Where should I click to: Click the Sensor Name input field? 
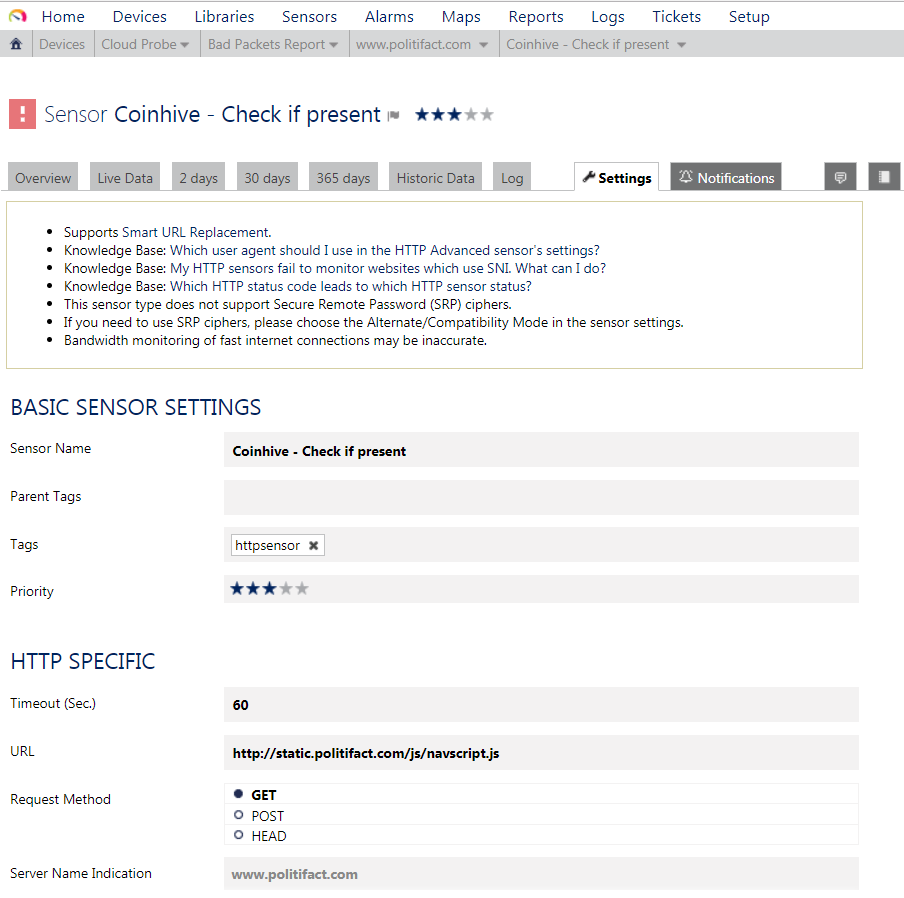tap(541, 450)
